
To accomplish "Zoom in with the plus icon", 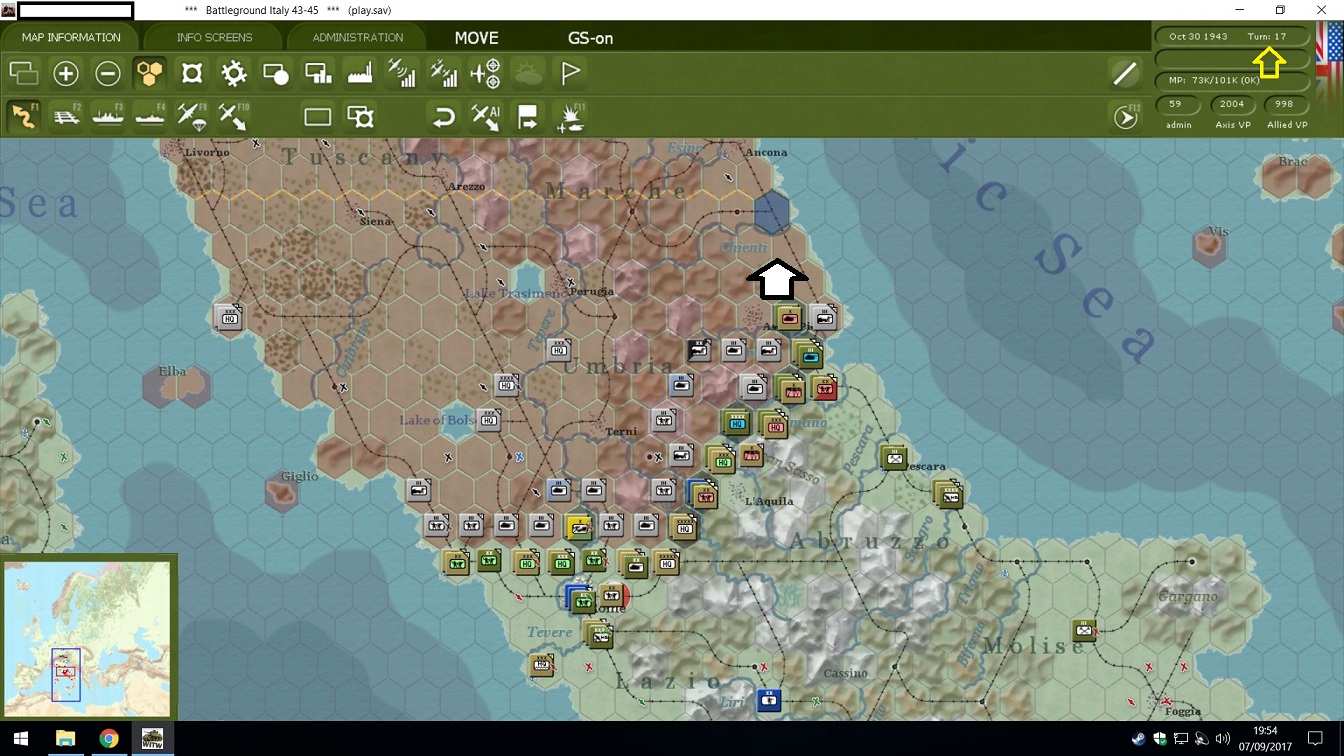I will click(x=66, y=73).
